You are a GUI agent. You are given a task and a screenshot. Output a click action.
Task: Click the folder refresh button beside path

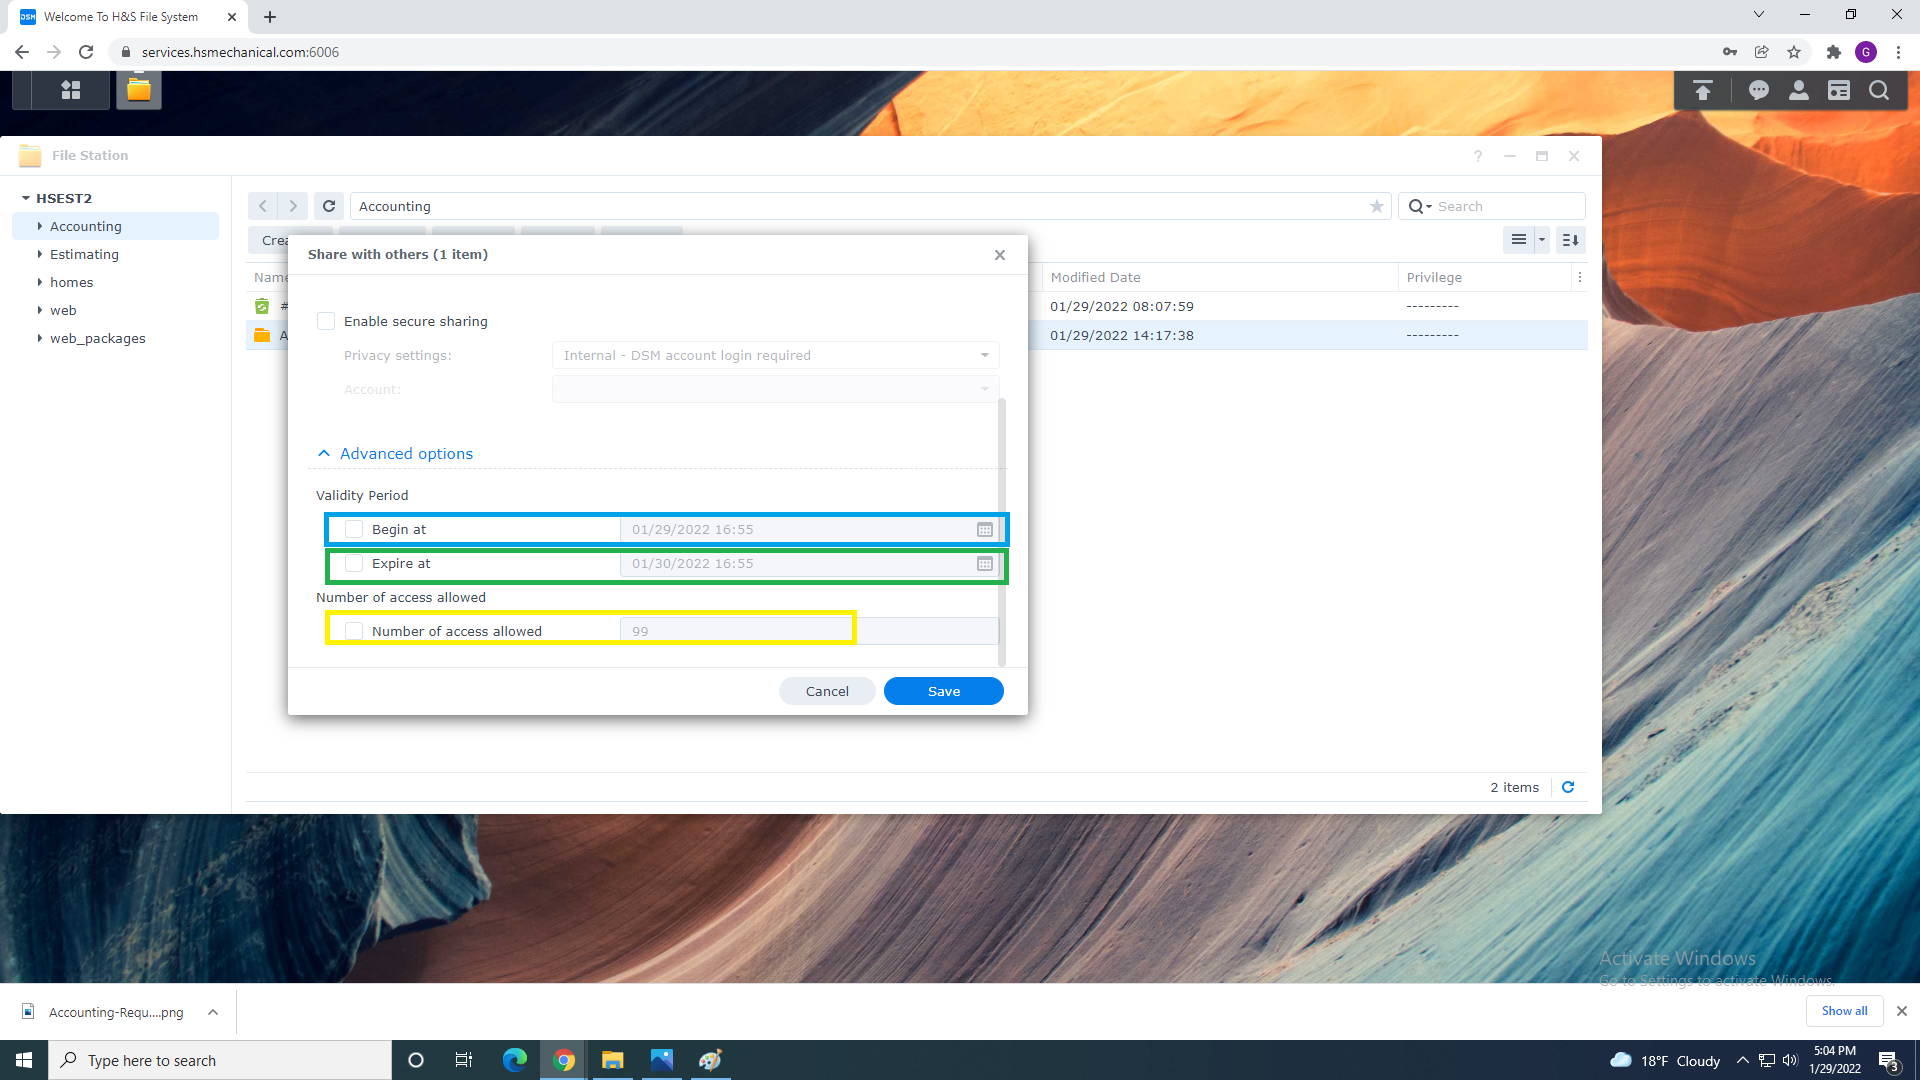click(329, 206)
